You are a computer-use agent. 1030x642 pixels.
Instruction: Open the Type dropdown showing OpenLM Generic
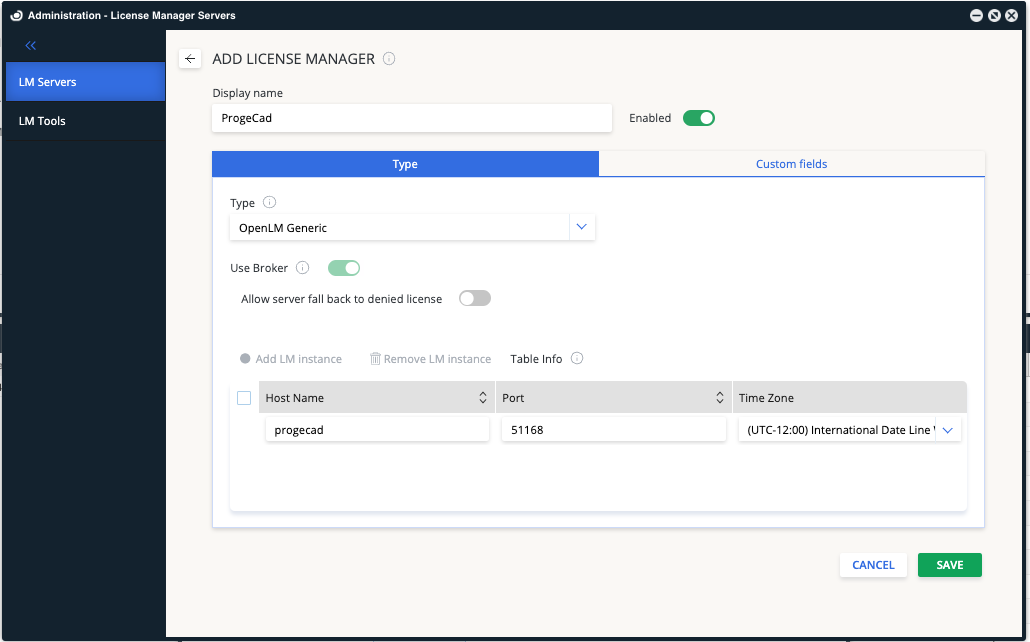(581, 227)
